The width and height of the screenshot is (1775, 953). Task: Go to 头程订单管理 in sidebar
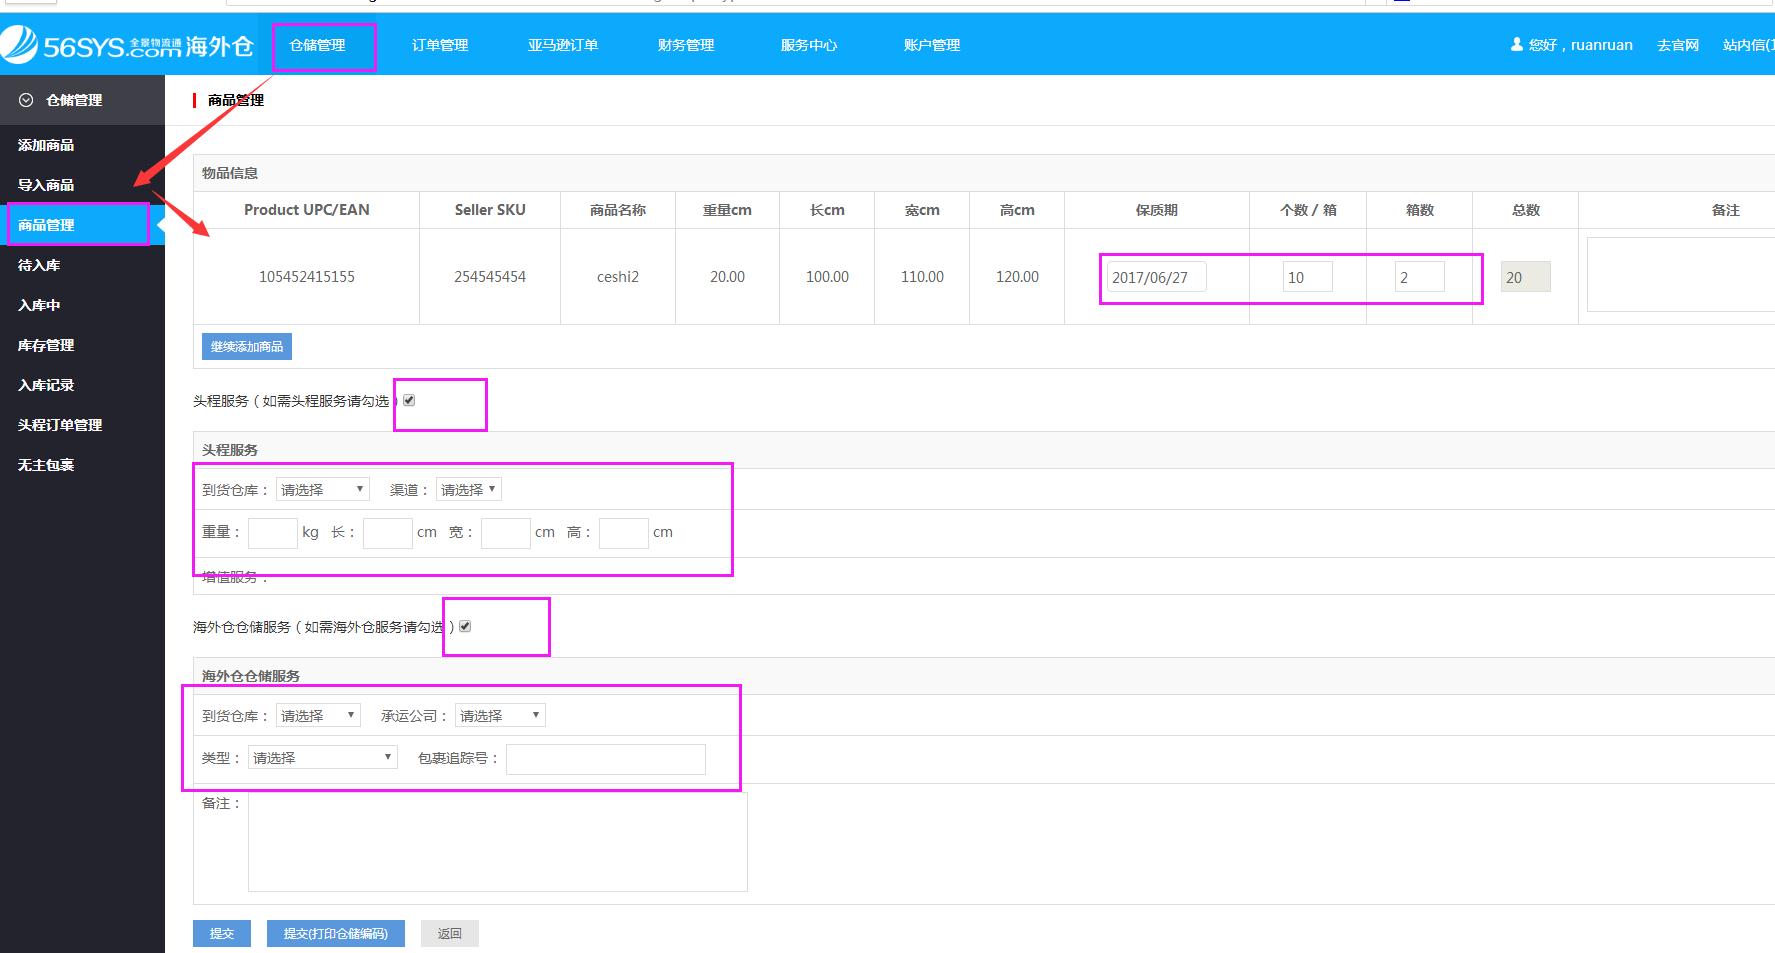[x=60, y=425]
